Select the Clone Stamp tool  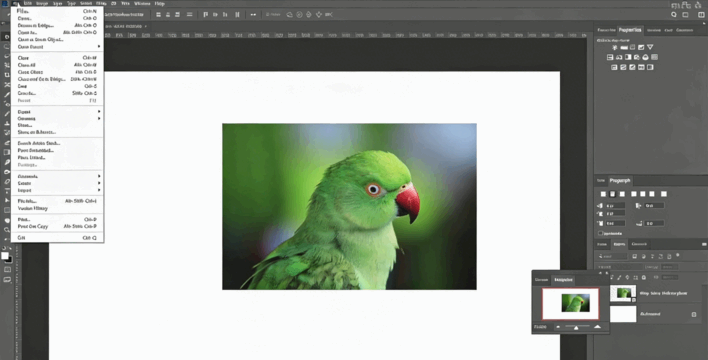[x=6, y=123]
